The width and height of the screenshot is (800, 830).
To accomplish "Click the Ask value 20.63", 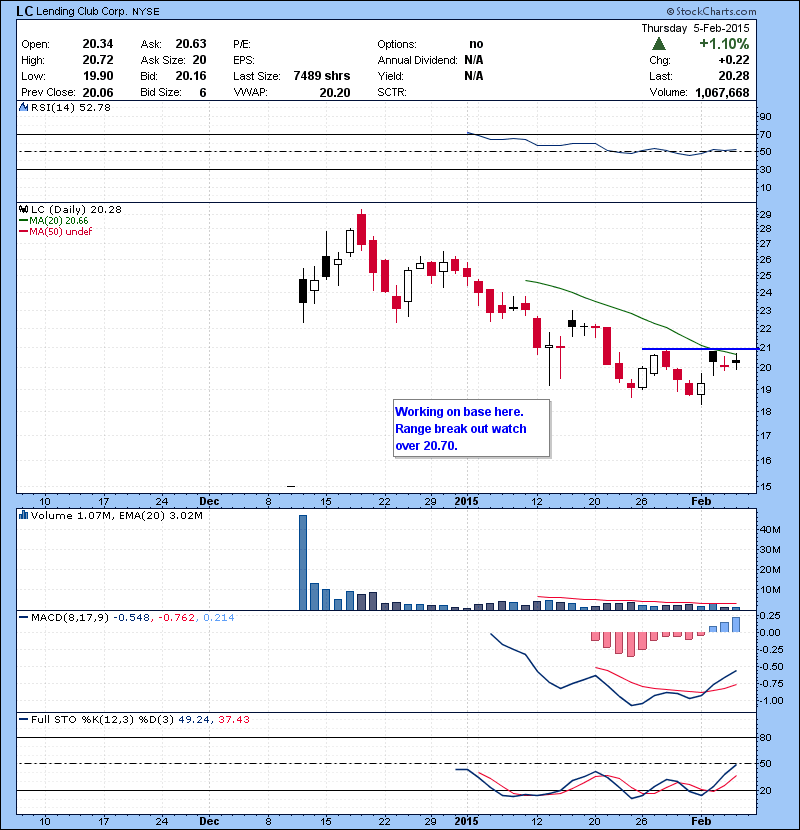I will coord(191,44).
